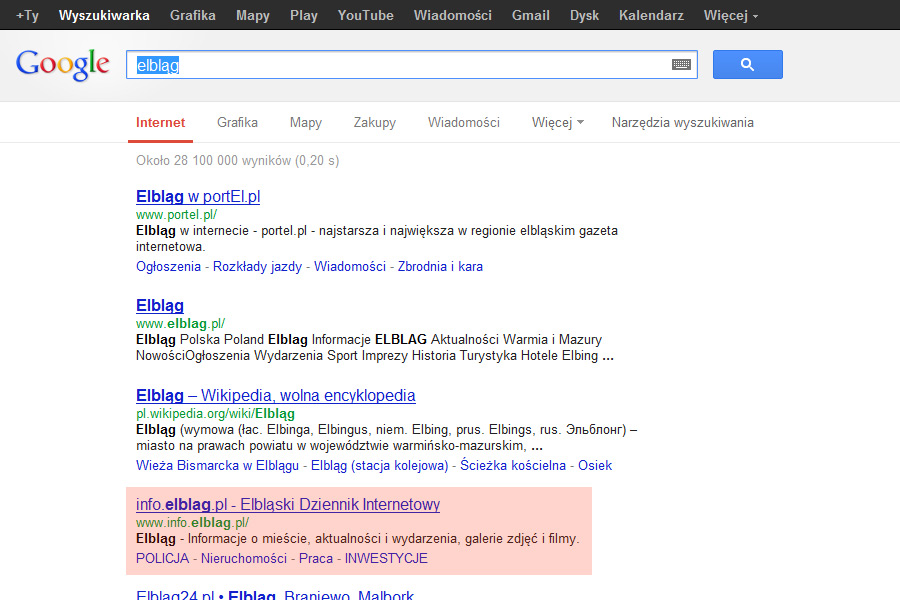
Task: Open the on-screen keyboard icon in search box
Action: coord(681,64)
